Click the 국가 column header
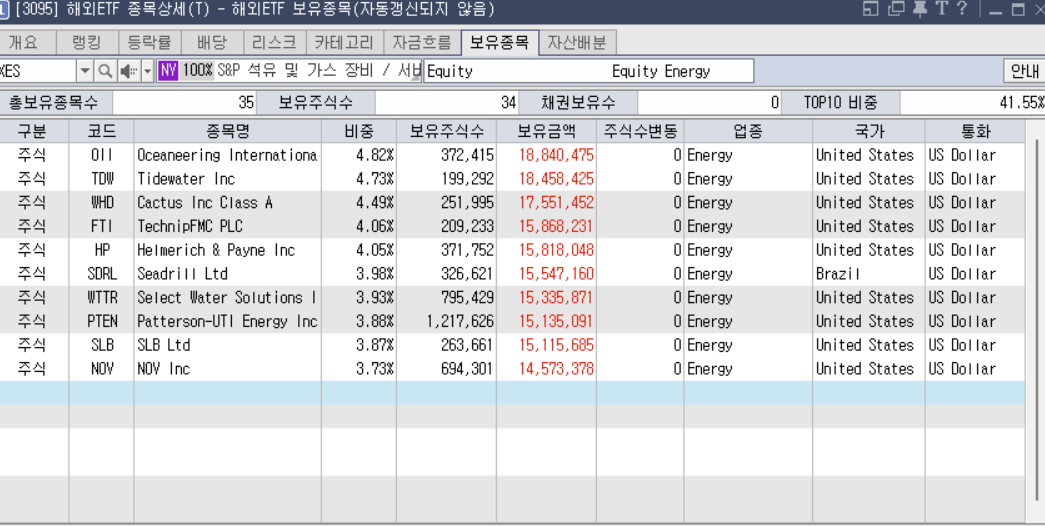This screenshot has height=526, width=1045. point(869,131)
